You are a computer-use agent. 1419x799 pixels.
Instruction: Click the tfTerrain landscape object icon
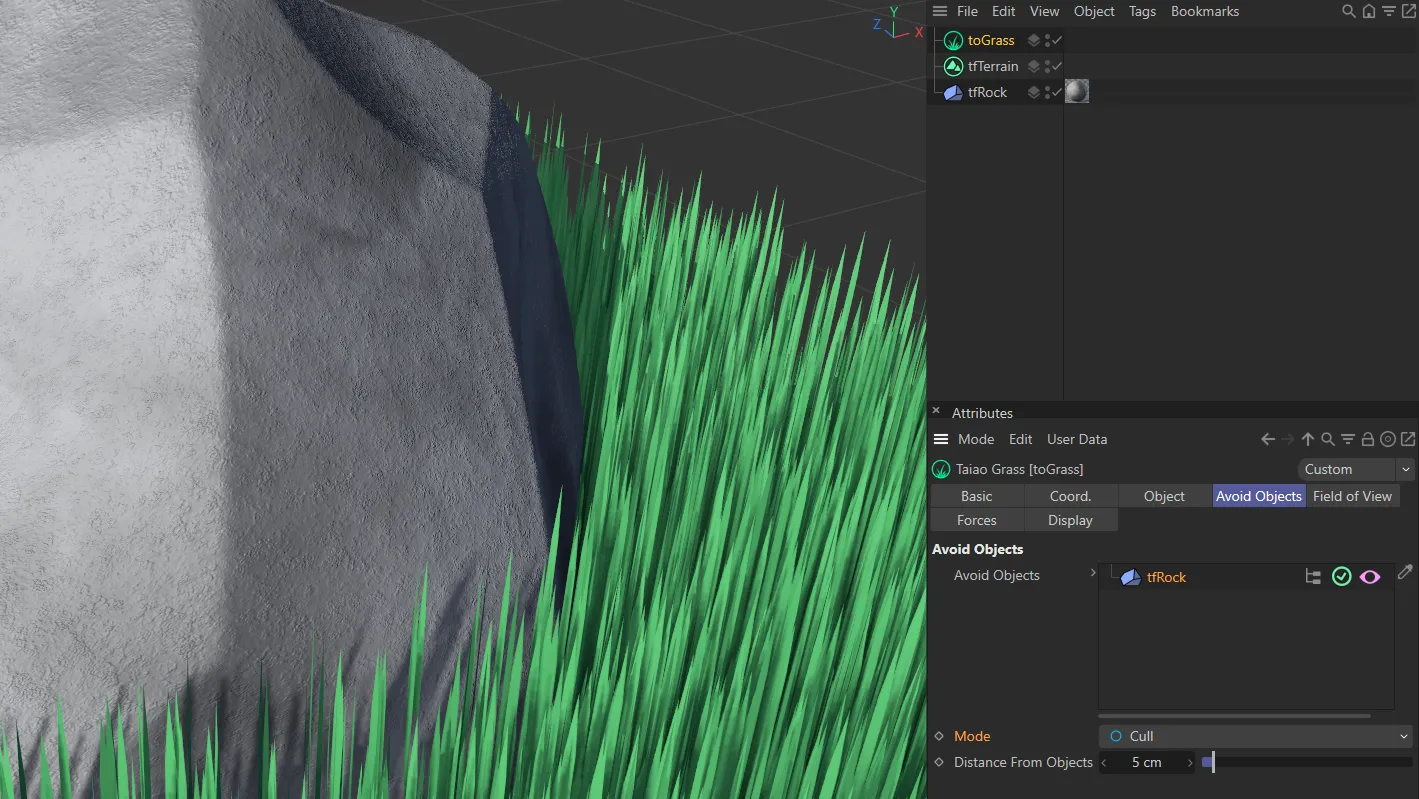[953, 66]
